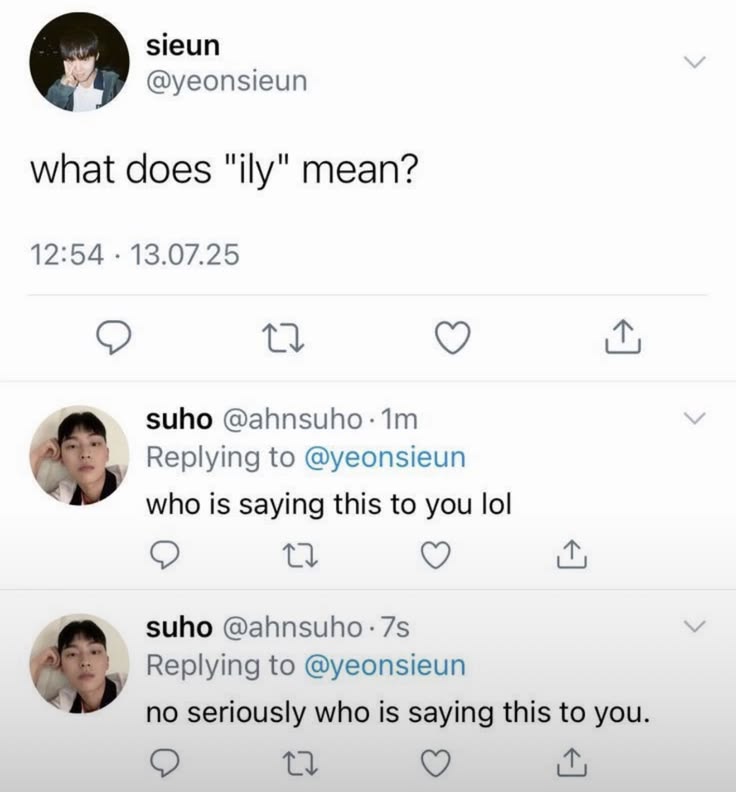Reply to sieun's "ily" tweet
Viewport: 736px width, 792px height.
[114, 337]
